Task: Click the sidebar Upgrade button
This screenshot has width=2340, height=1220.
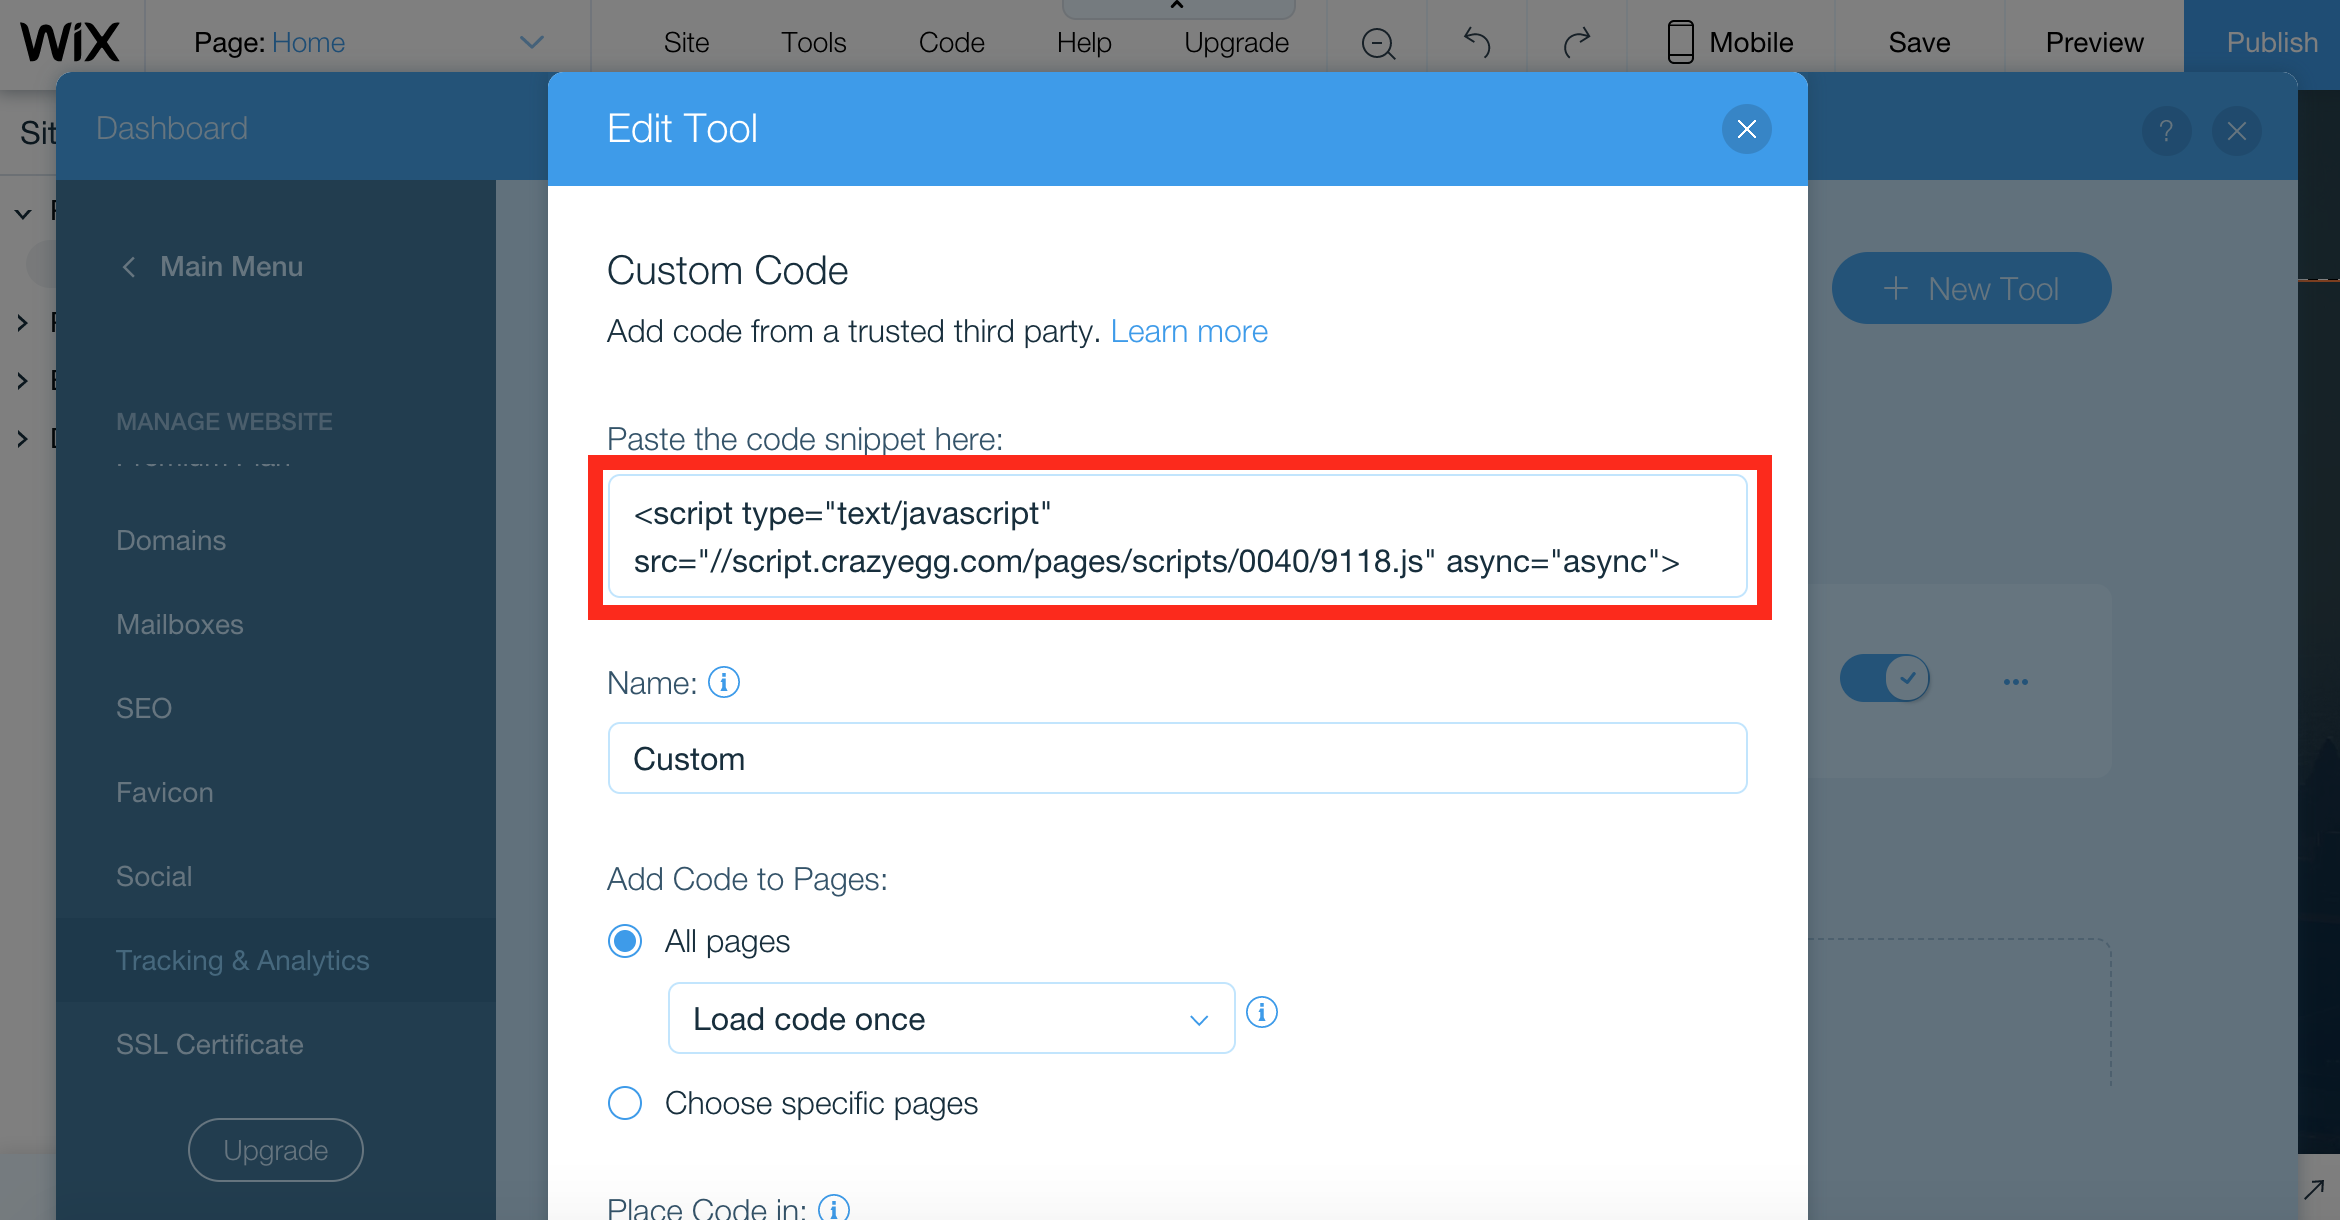Action: click(275, 1150)
